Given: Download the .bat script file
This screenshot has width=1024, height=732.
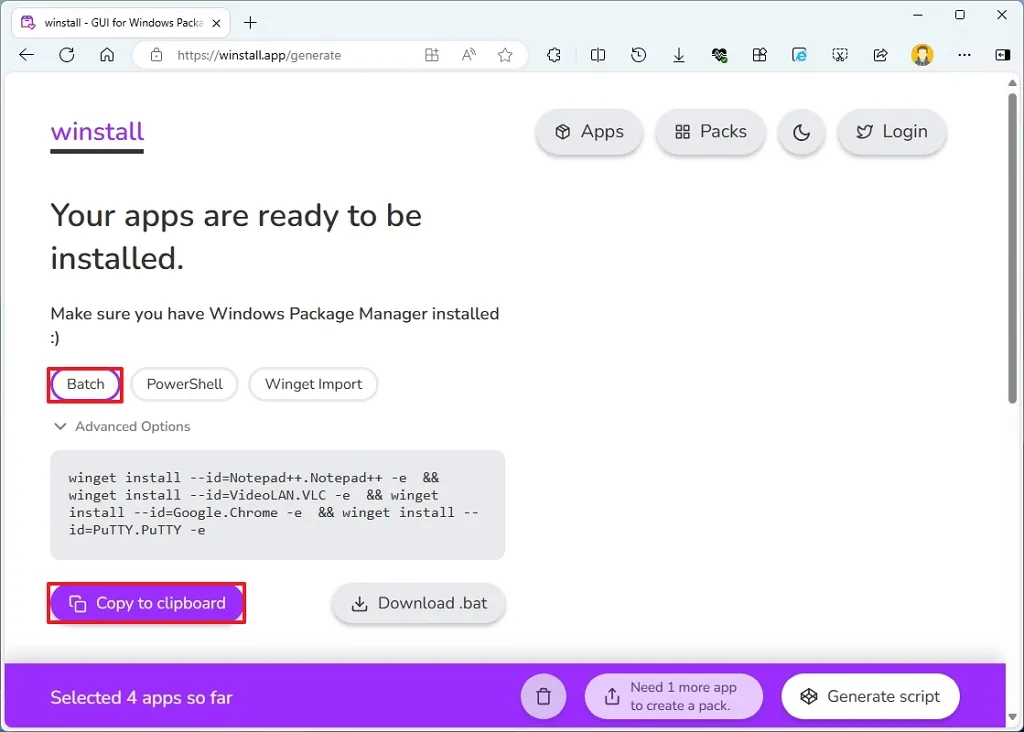Looking at the screenshot, I should 418,603.
